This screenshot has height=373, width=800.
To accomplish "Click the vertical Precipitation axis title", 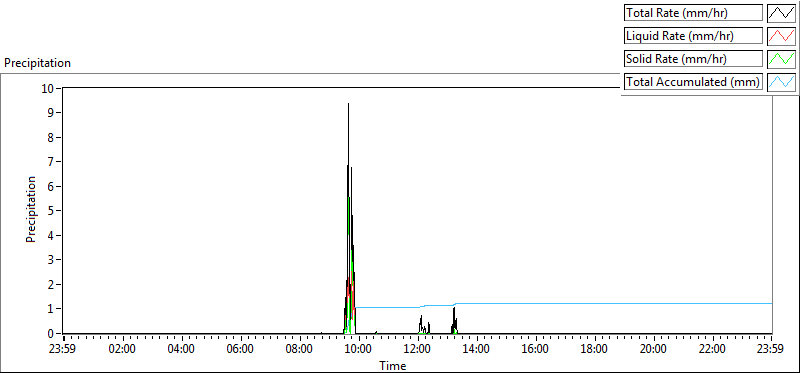I will click(31, 210).
